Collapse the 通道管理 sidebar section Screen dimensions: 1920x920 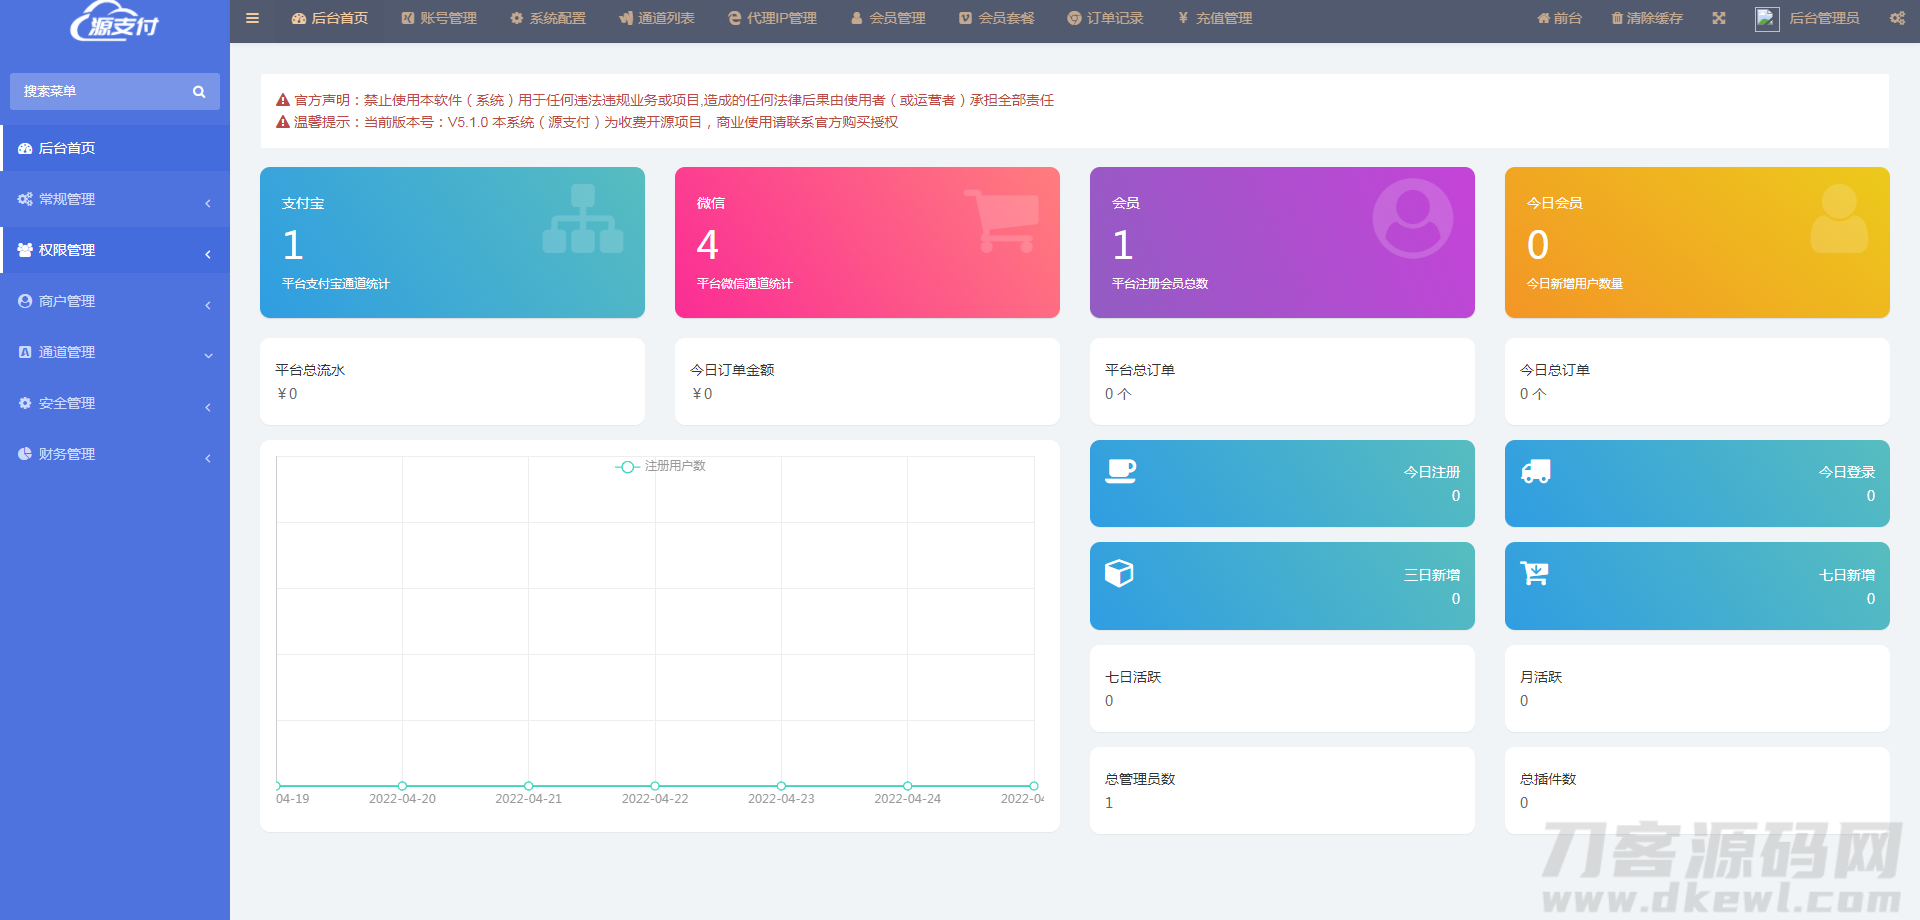115,352
